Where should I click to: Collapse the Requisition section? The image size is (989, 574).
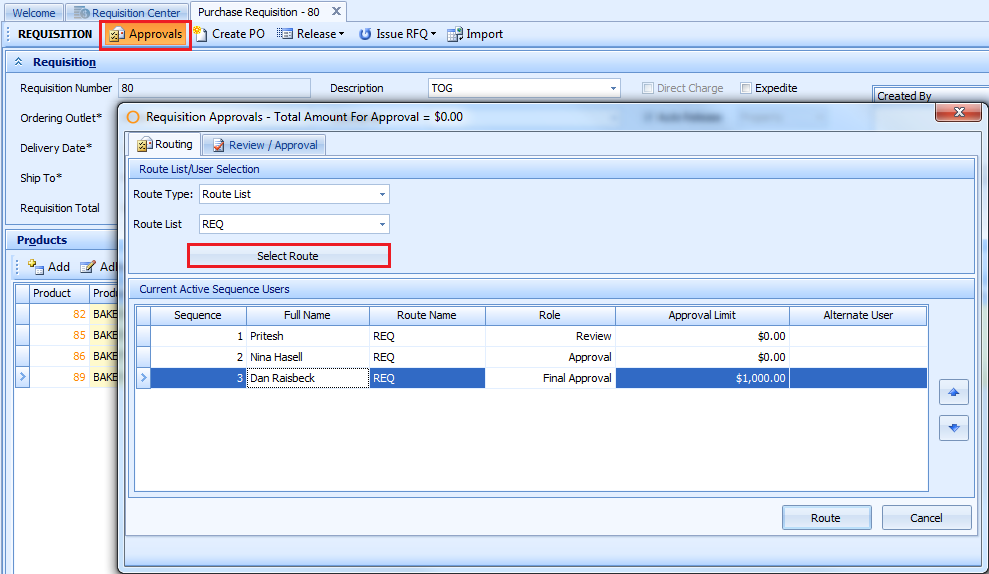pyautogui.click(x=20, y=62)
